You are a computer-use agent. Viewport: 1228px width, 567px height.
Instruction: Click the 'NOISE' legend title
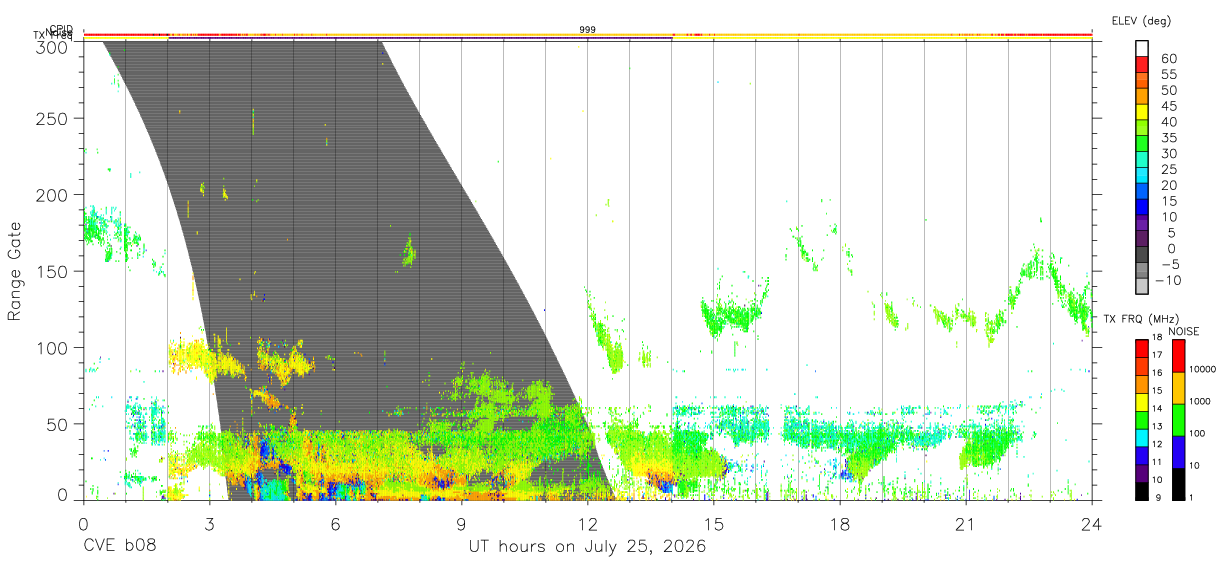(x=1183, y=331)
